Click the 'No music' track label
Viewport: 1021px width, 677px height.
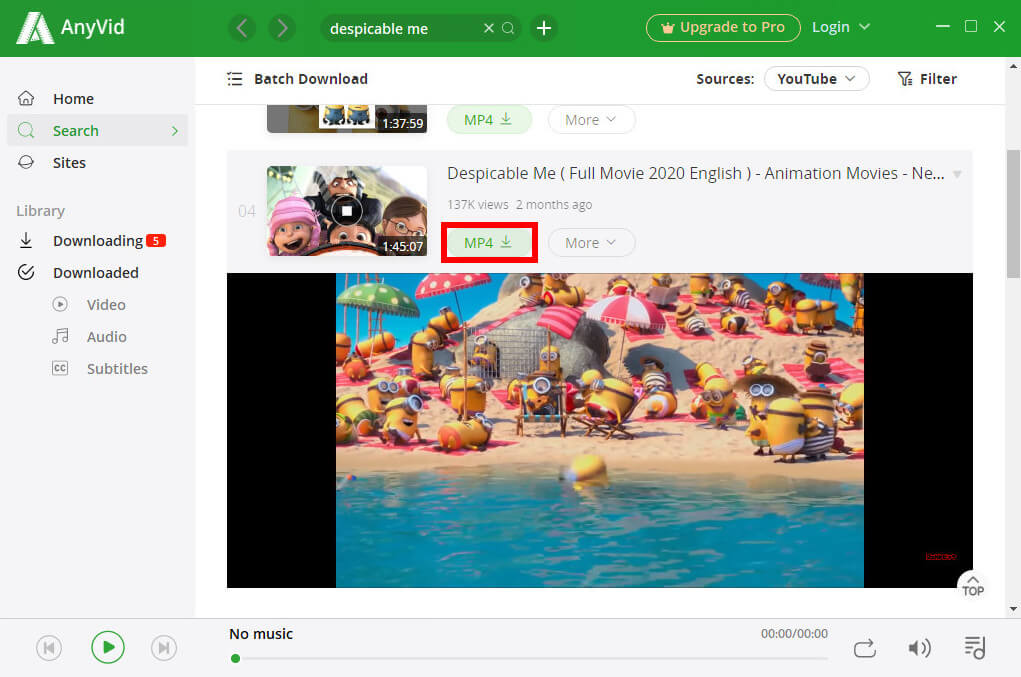click(x=261, y=634)
